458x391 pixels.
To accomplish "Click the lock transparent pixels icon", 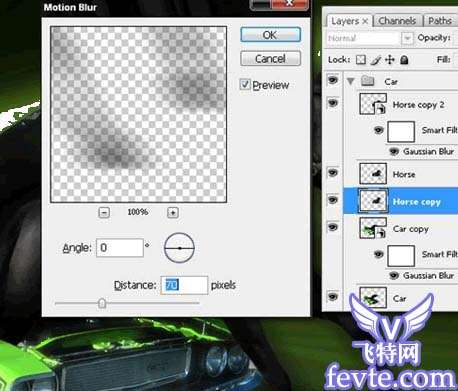I will pos(361,60).
